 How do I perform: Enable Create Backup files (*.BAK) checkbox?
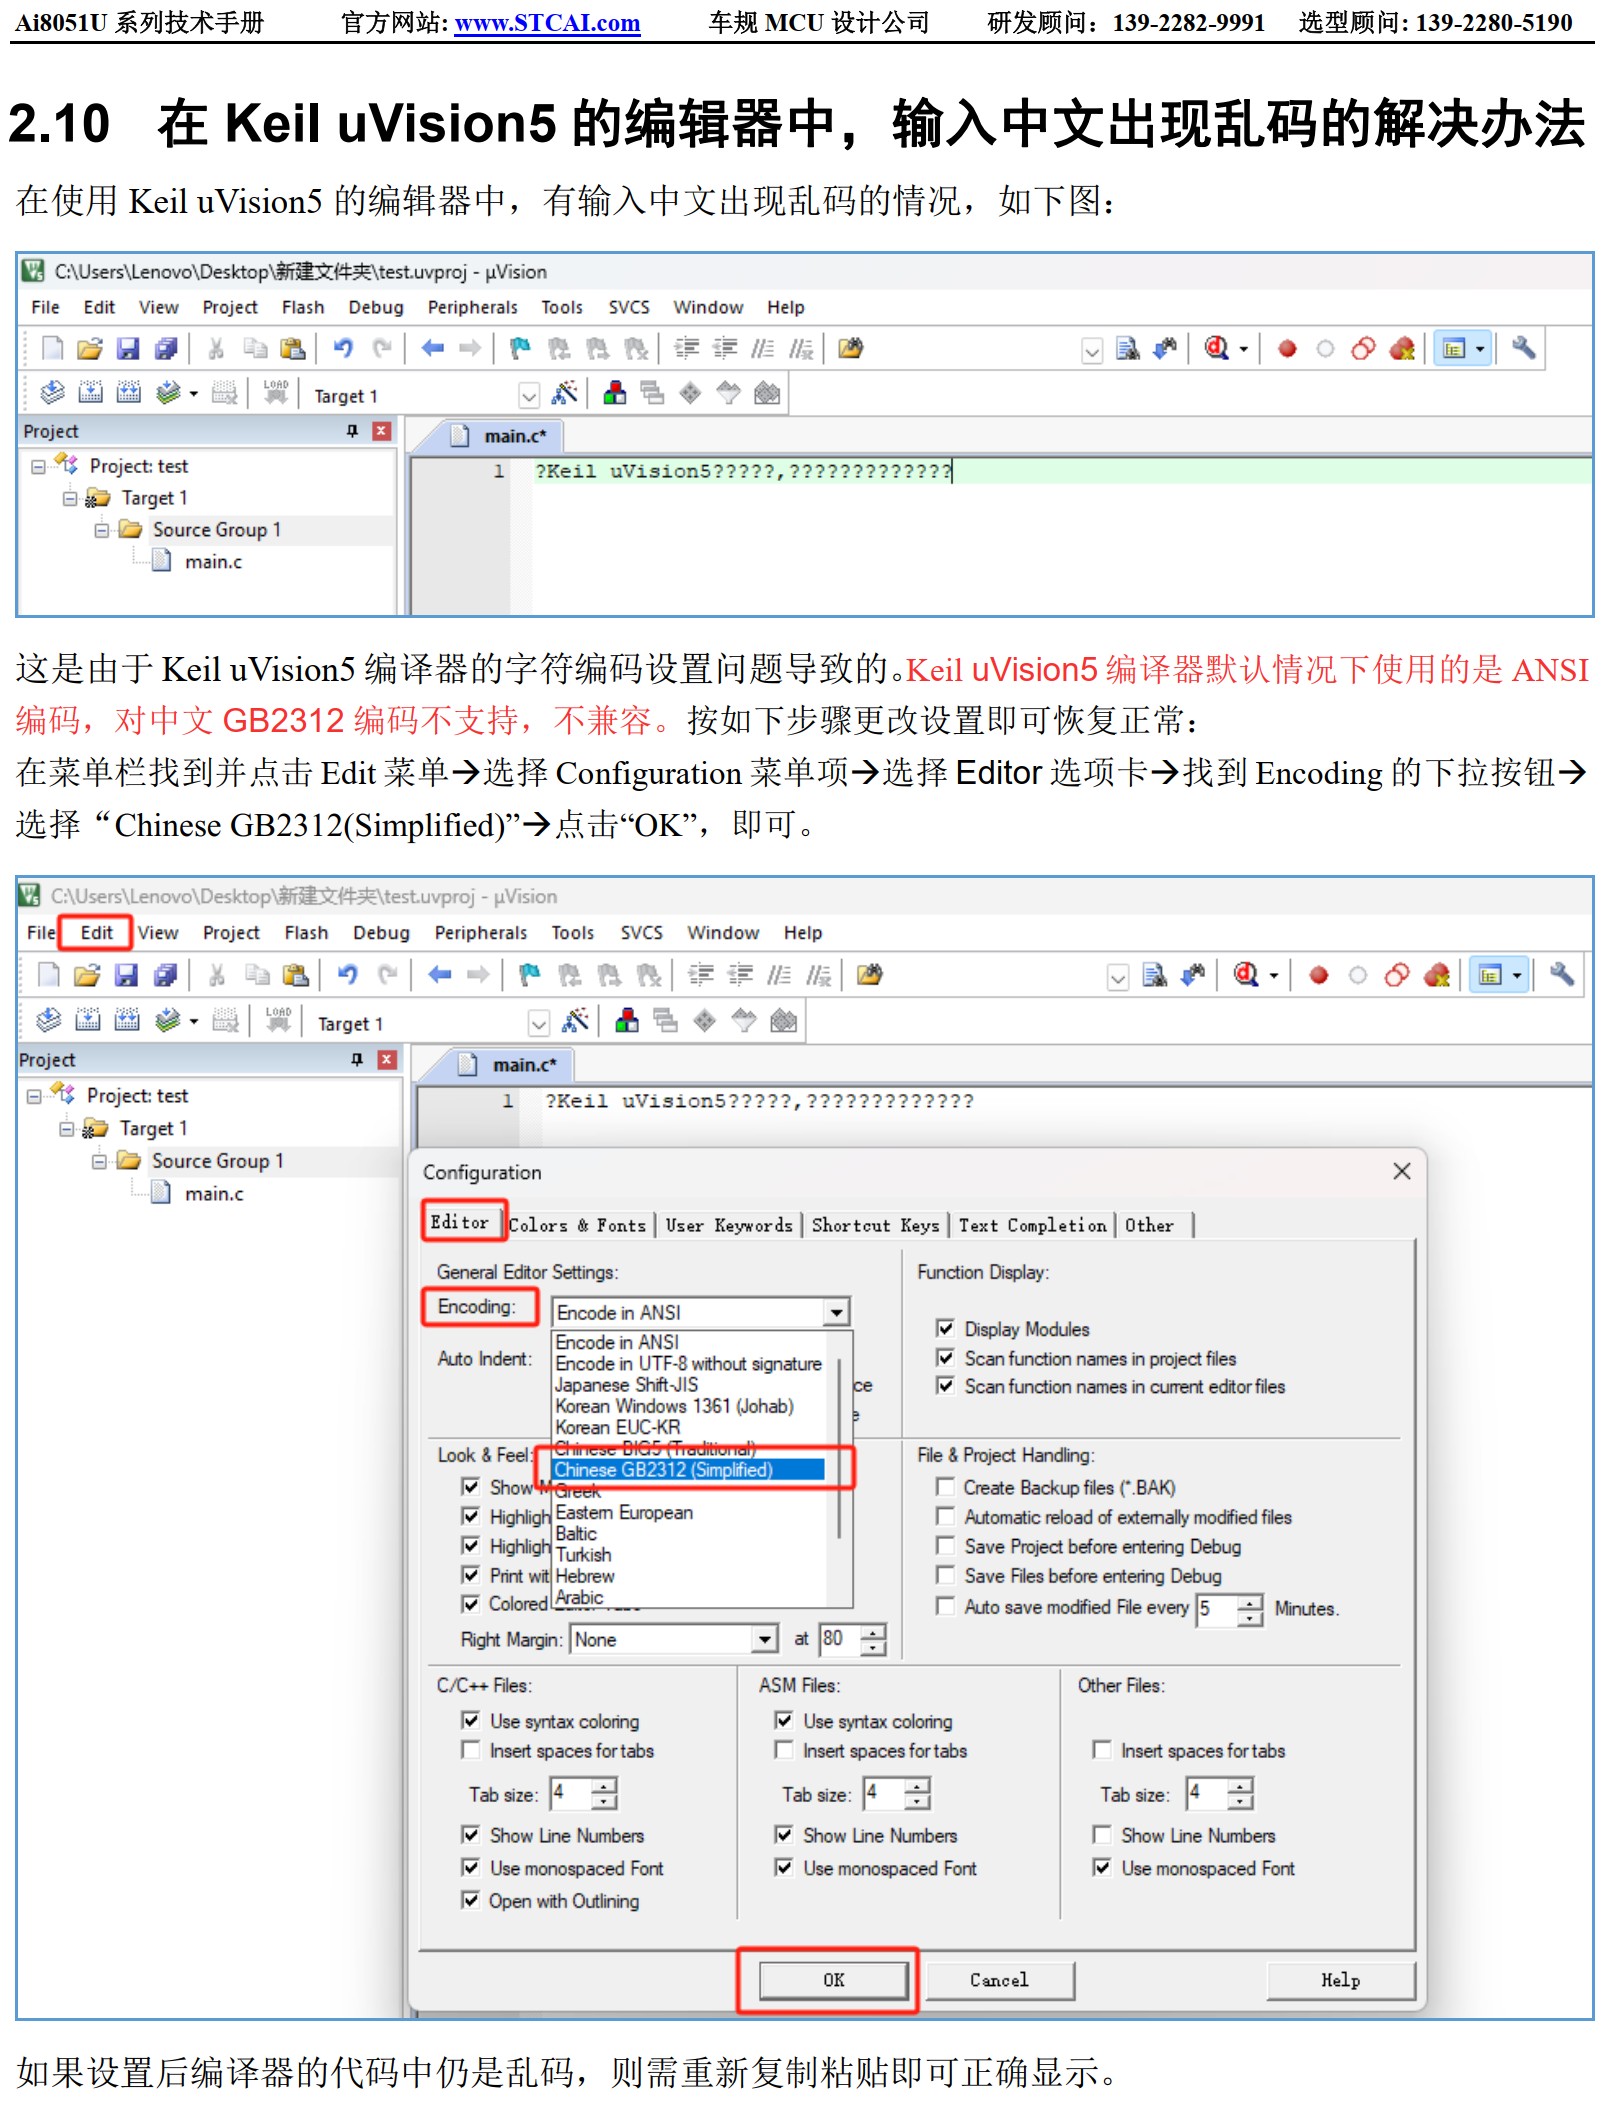pyautogui.click(x=945, y=1487)
